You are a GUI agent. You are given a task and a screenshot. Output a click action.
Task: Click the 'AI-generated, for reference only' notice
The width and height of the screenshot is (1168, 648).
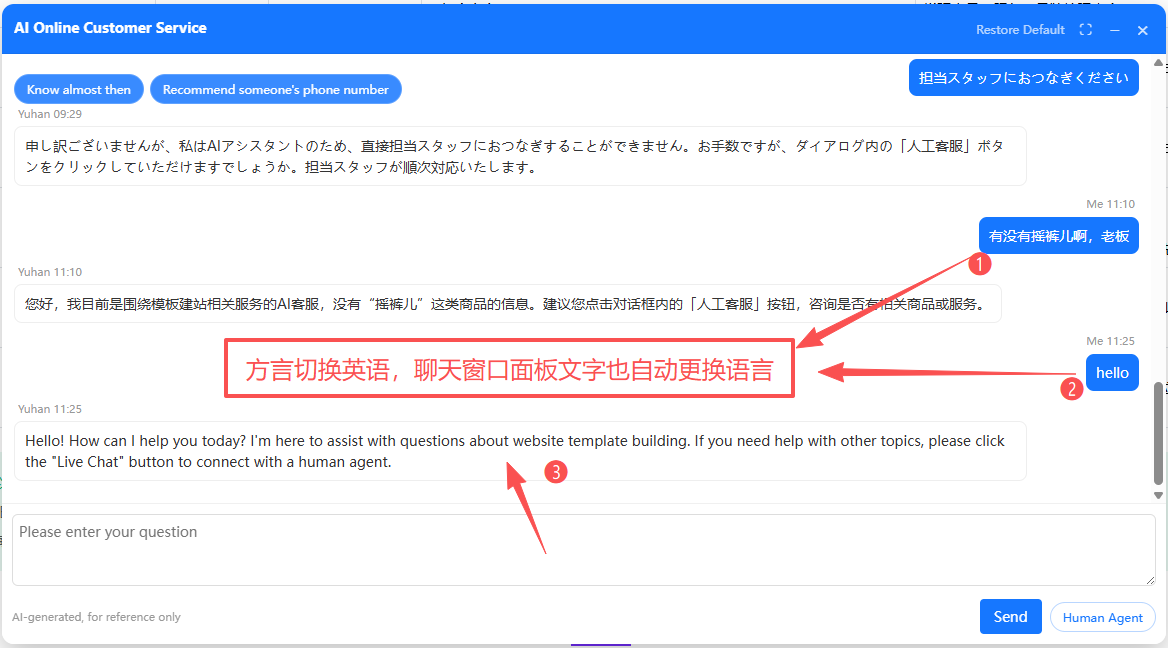coord(96,617)
